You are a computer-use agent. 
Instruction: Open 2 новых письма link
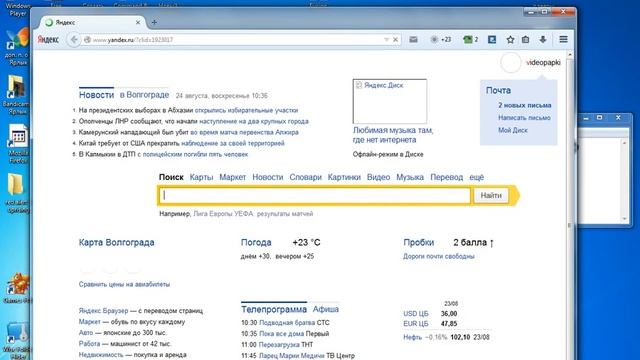tap(524, 105)
